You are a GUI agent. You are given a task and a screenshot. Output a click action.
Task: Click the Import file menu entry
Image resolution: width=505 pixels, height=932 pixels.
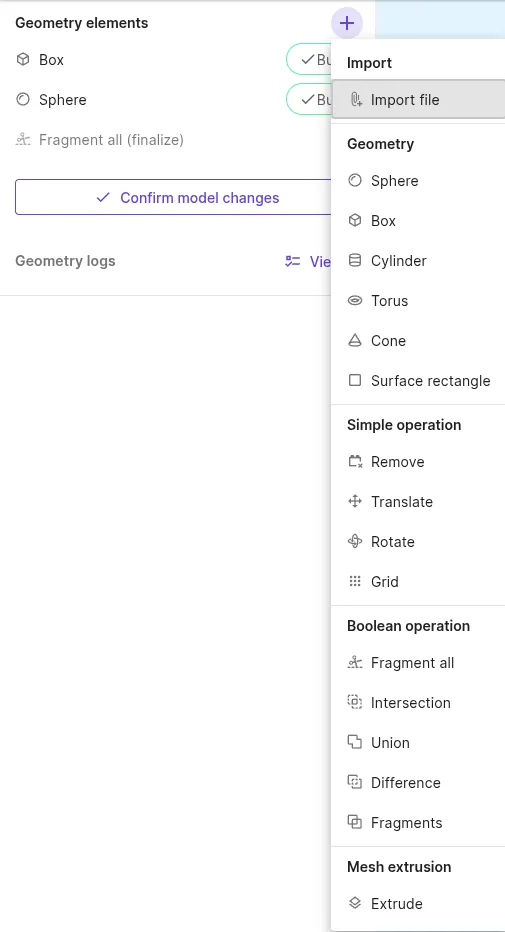coord(418,100)
